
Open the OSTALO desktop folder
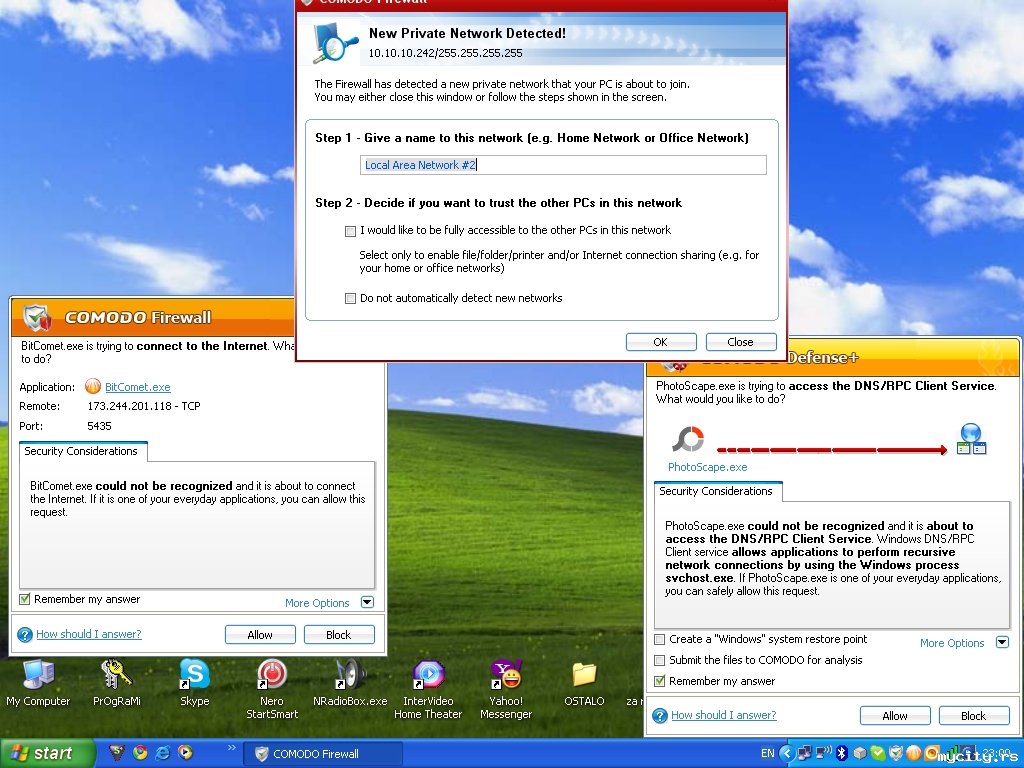[x=584, y=683]
